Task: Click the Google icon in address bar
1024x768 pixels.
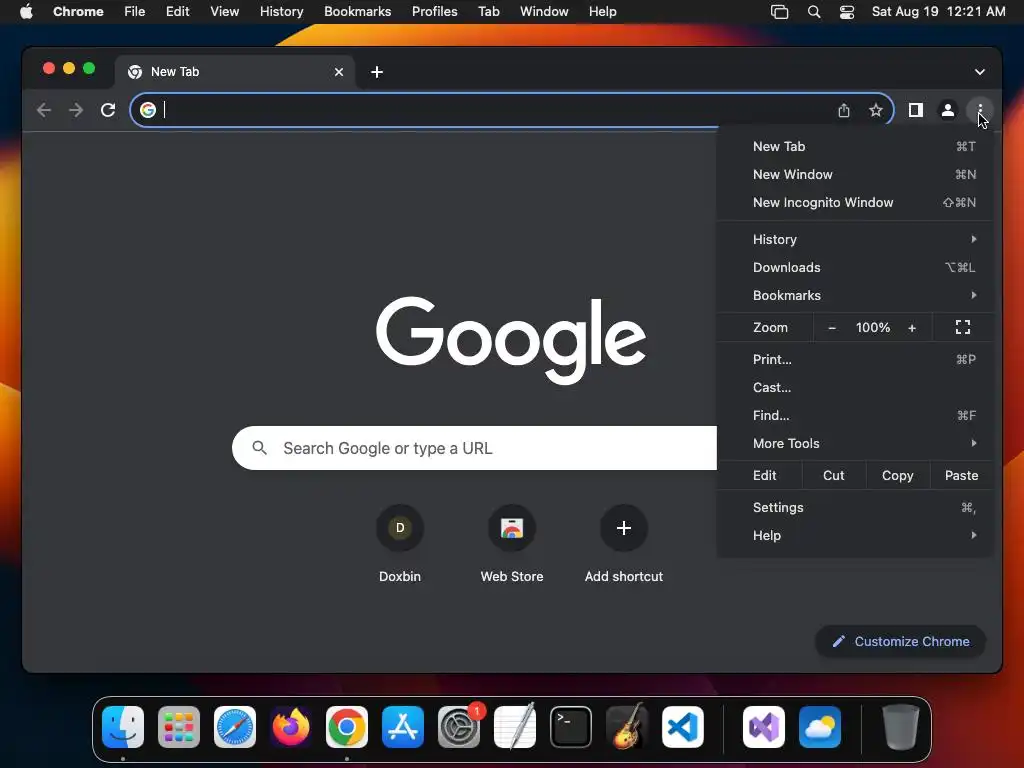Action: (148, 110)
